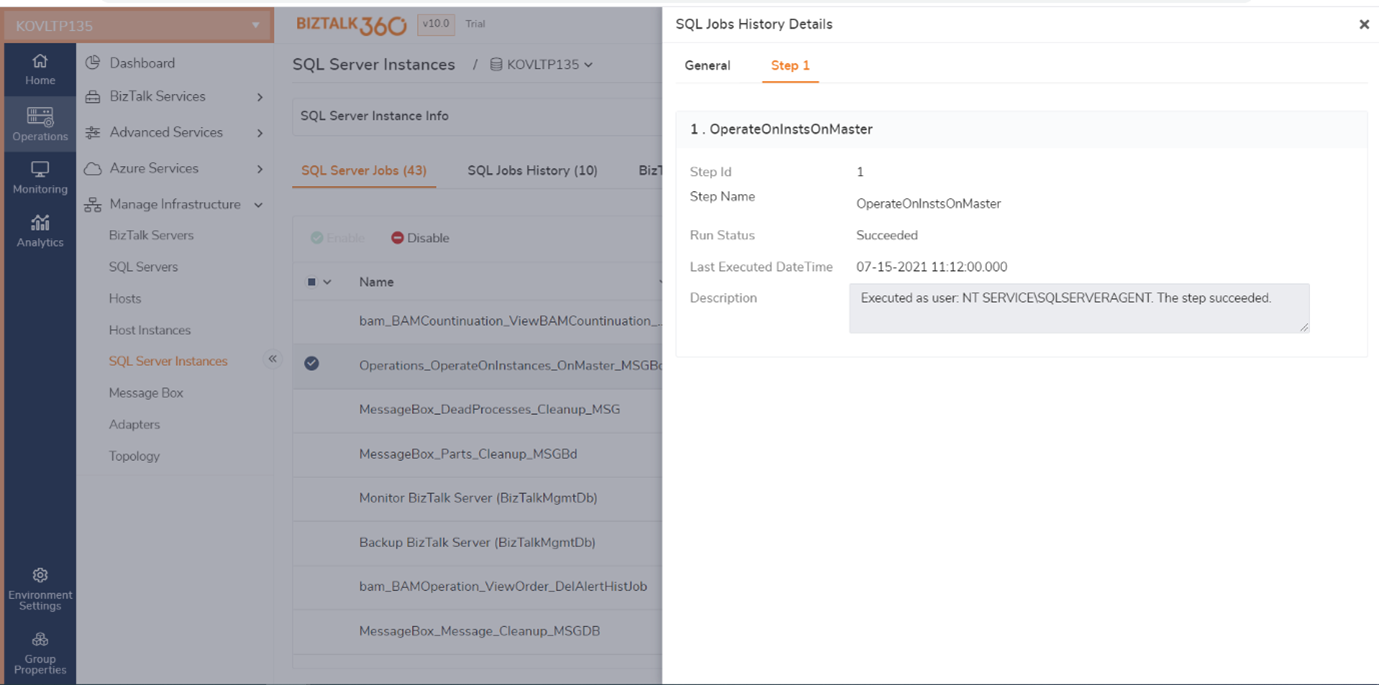Uncheck the Operations_OperateOnInstances_OnMaster job row

click(312, 364)
